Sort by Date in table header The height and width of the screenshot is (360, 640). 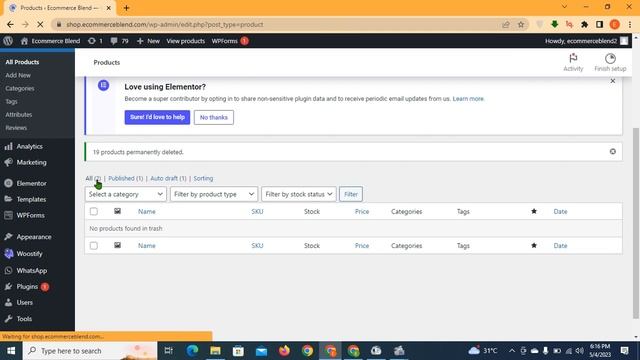[560, 211]
